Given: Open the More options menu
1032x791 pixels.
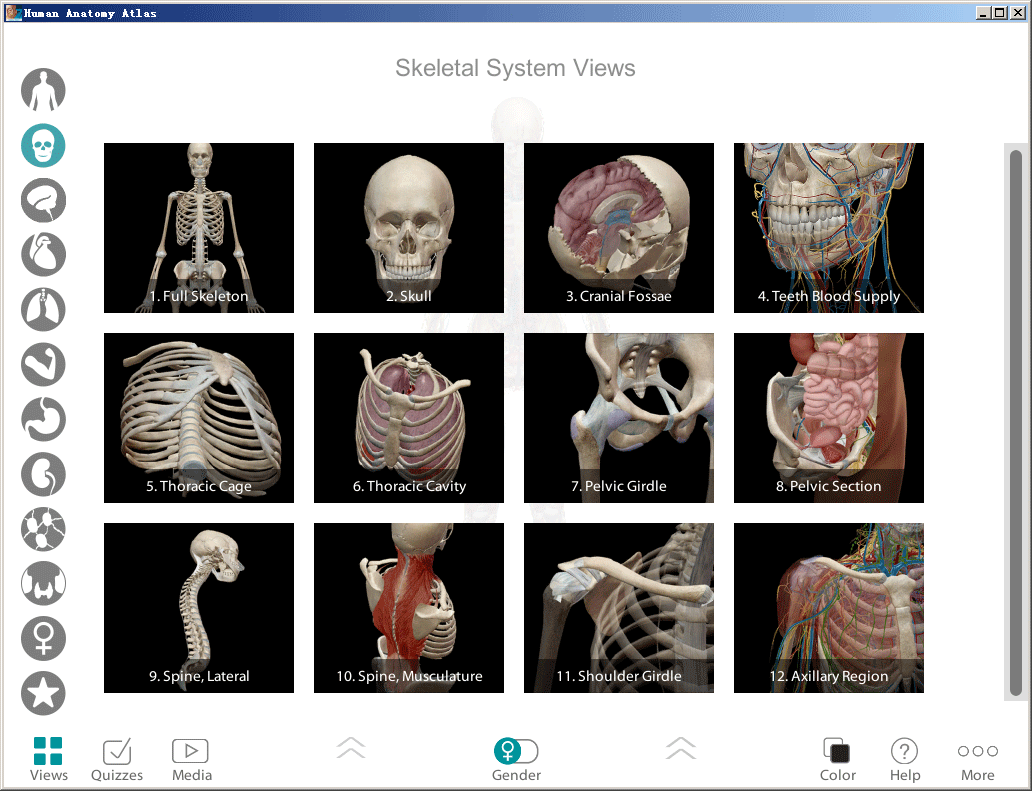Looking at the screenshot, I should click(977, 758).
